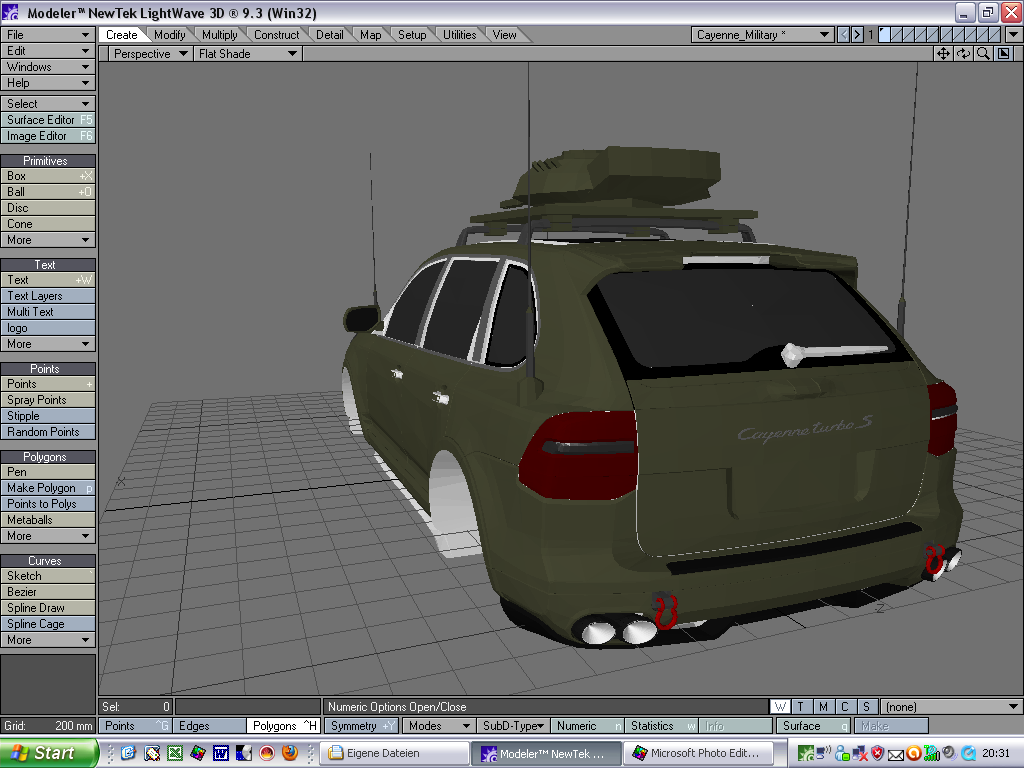Click the Windows Start button
Viewport: 1024px width, 768px height.
click(x=48, y=753)
